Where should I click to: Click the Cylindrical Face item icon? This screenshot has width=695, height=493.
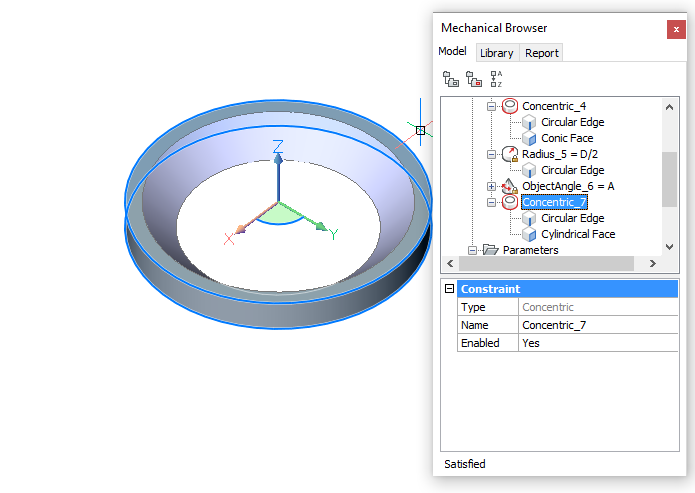[529, 234]
